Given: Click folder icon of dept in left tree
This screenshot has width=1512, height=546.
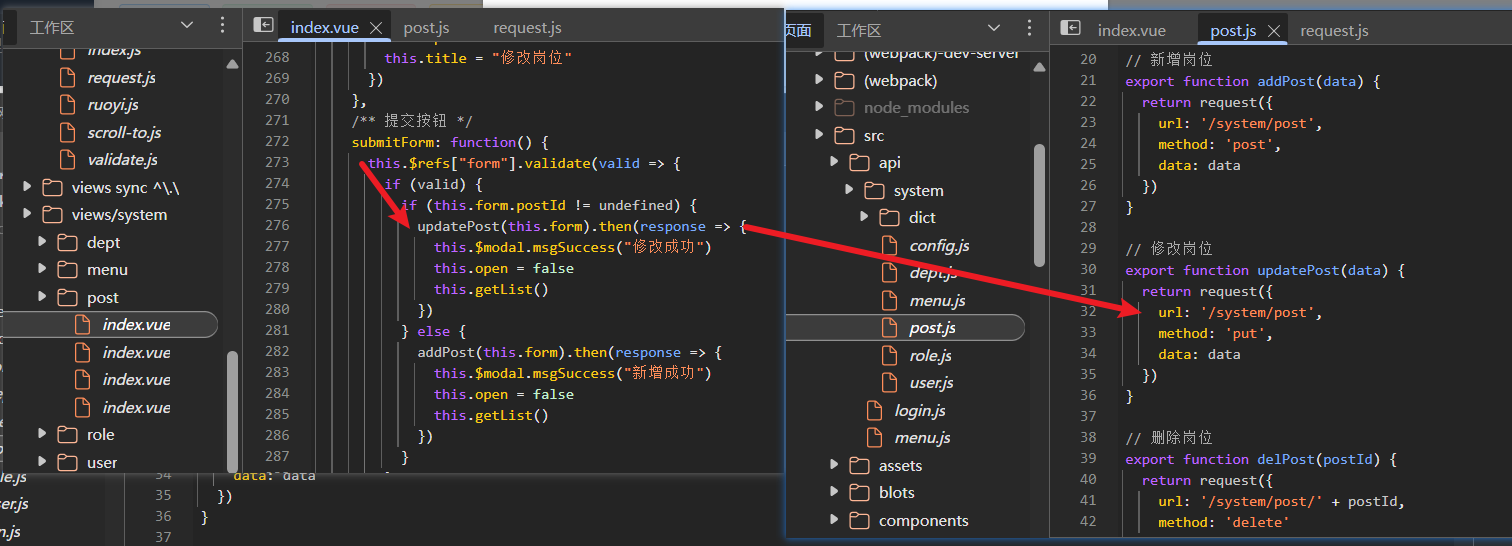Looking at the screenshot, I should (68, 242).
